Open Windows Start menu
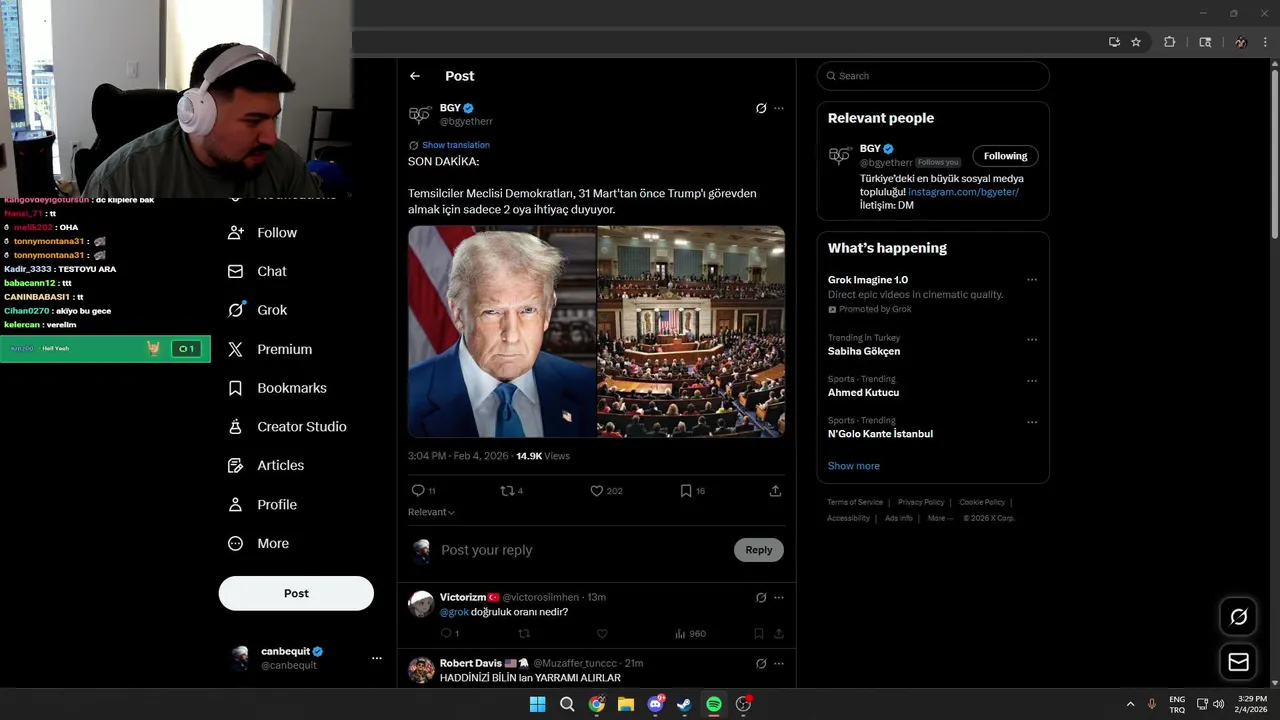The width and height of the screenshot is (1280, 720). click(x=537, y=704)
